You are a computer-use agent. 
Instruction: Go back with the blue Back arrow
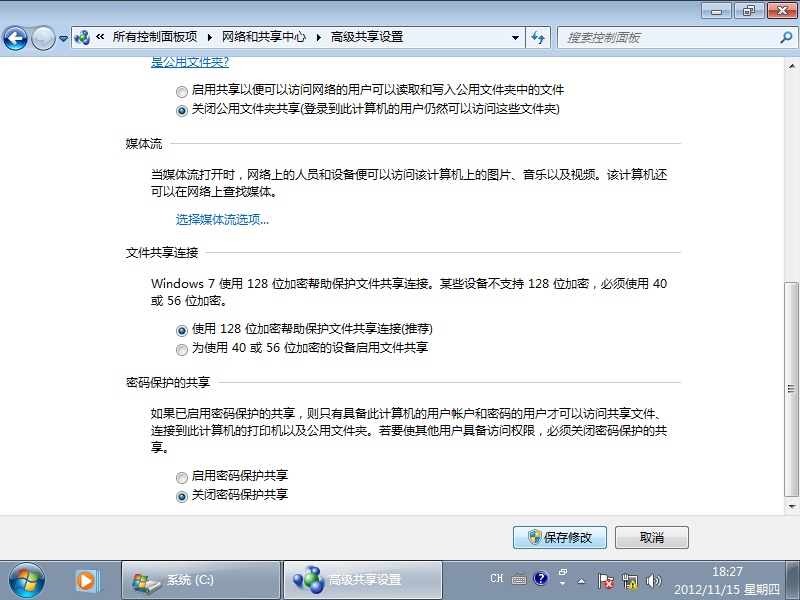click(x=15, y=38)
